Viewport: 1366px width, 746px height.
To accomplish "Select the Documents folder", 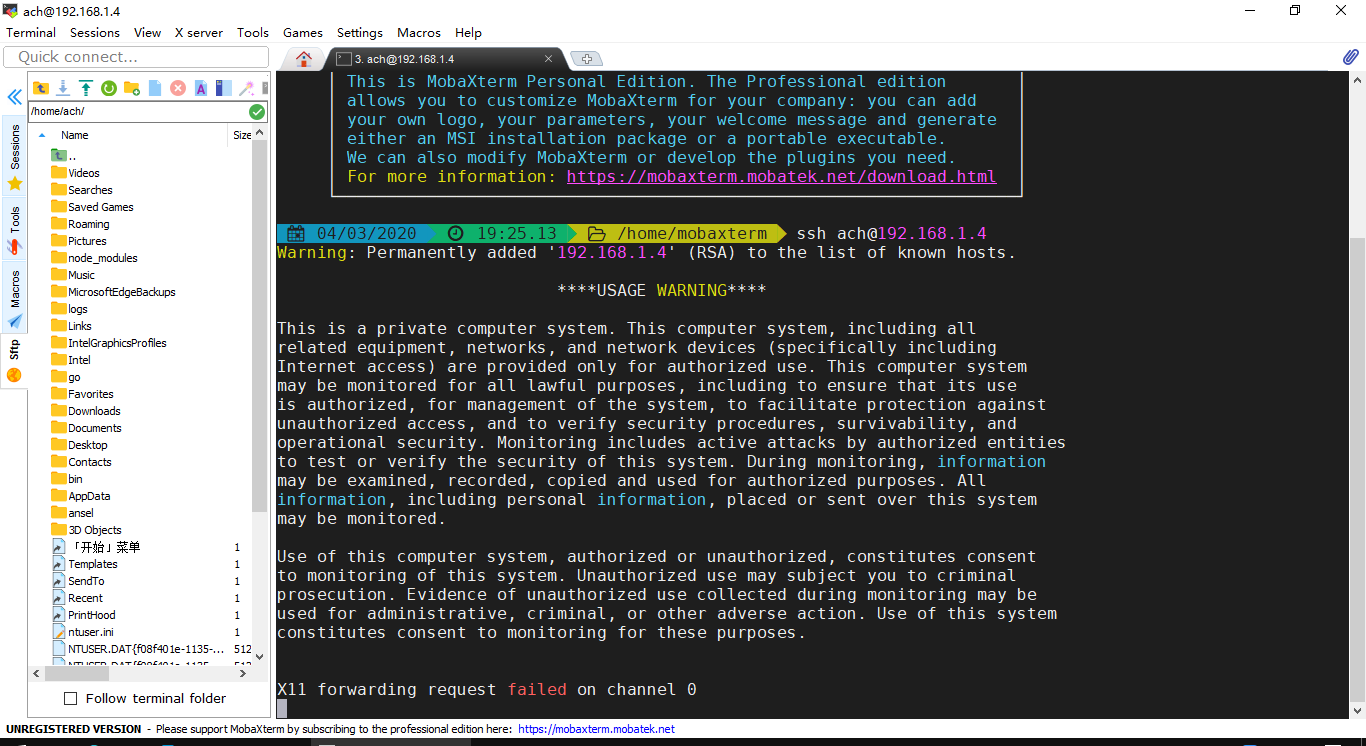I will (x=87, y=428).
